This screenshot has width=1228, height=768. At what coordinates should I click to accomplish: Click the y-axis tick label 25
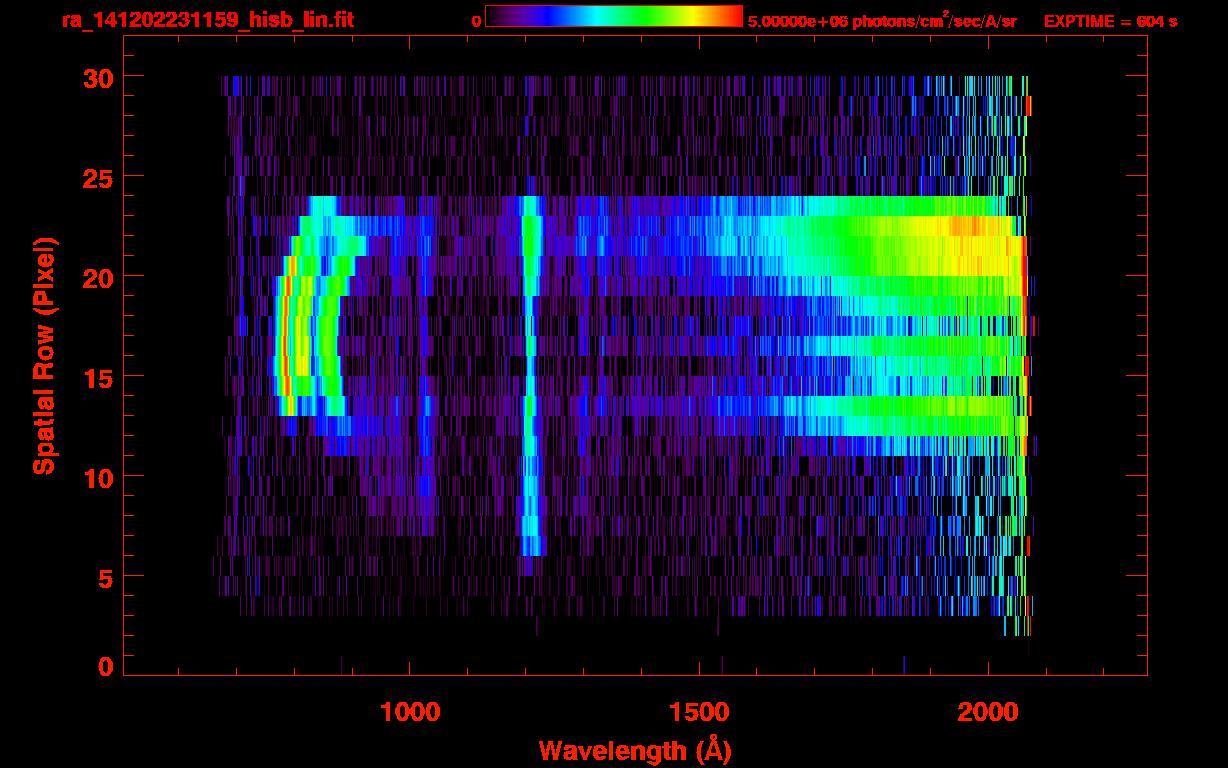tap(98, 177)
